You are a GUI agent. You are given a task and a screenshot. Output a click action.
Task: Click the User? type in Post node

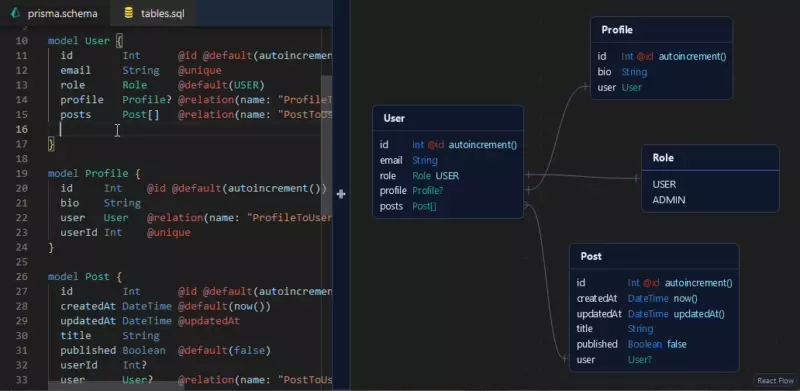click(x=640, y=360)
